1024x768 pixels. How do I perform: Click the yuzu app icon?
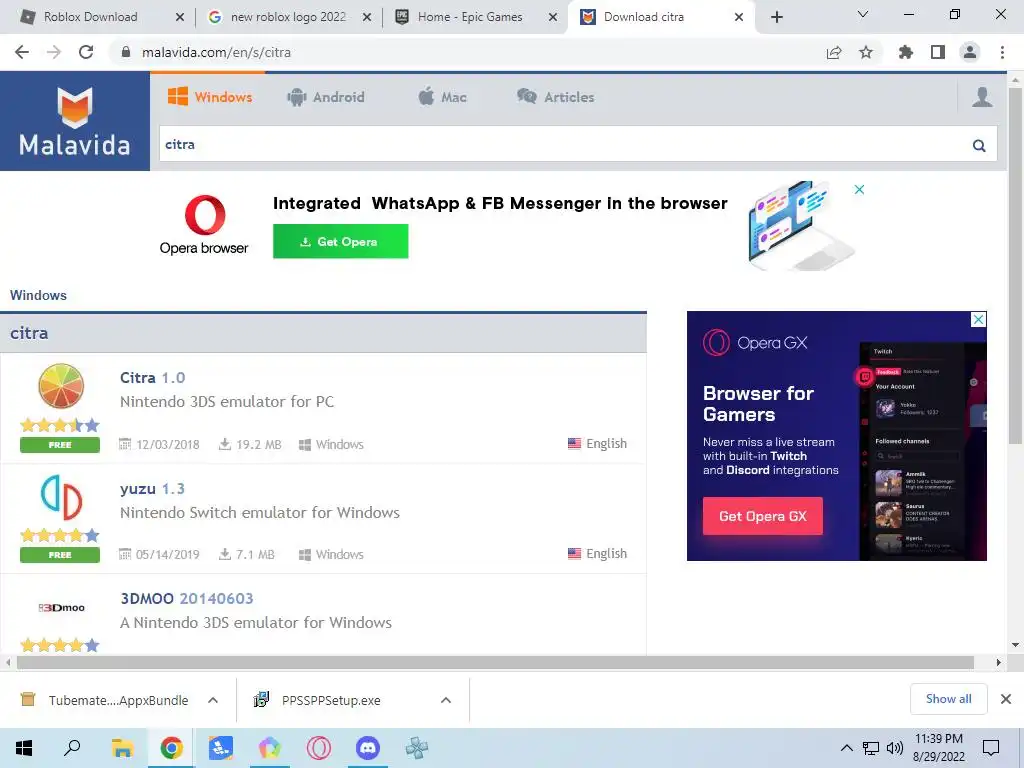click(x=61, y=496)
